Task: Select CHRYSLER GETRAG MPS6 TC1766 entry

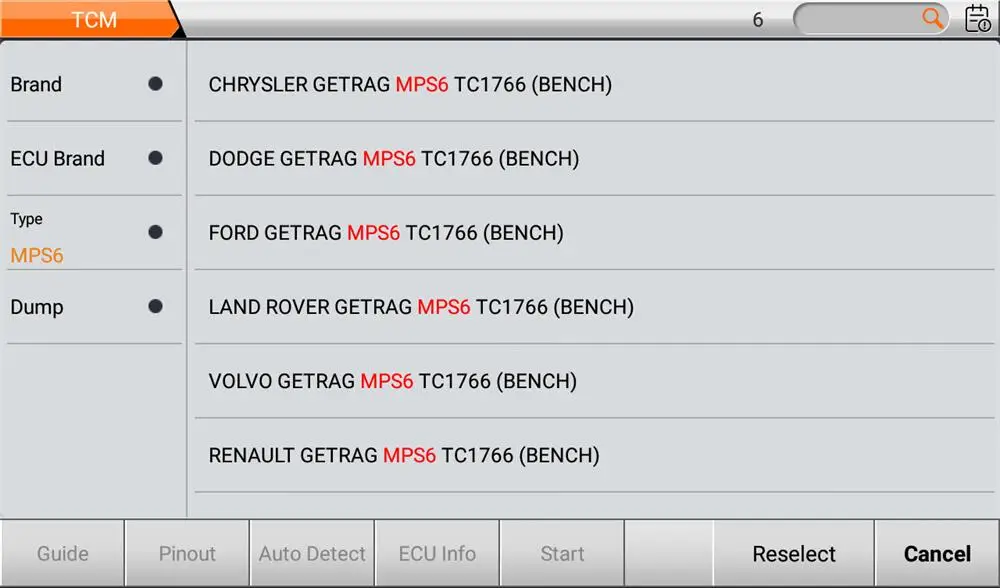Action: 410,85
